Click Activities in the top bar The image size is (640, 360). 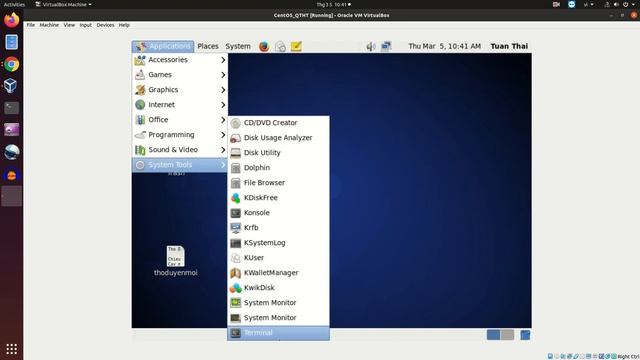[x=14, y=4]
